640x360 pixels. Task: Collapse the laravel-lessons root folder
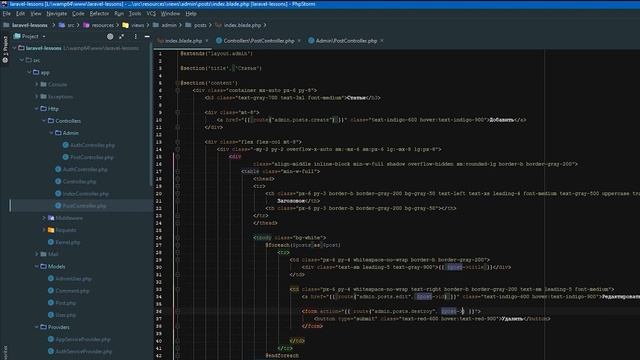coord(14,48)
